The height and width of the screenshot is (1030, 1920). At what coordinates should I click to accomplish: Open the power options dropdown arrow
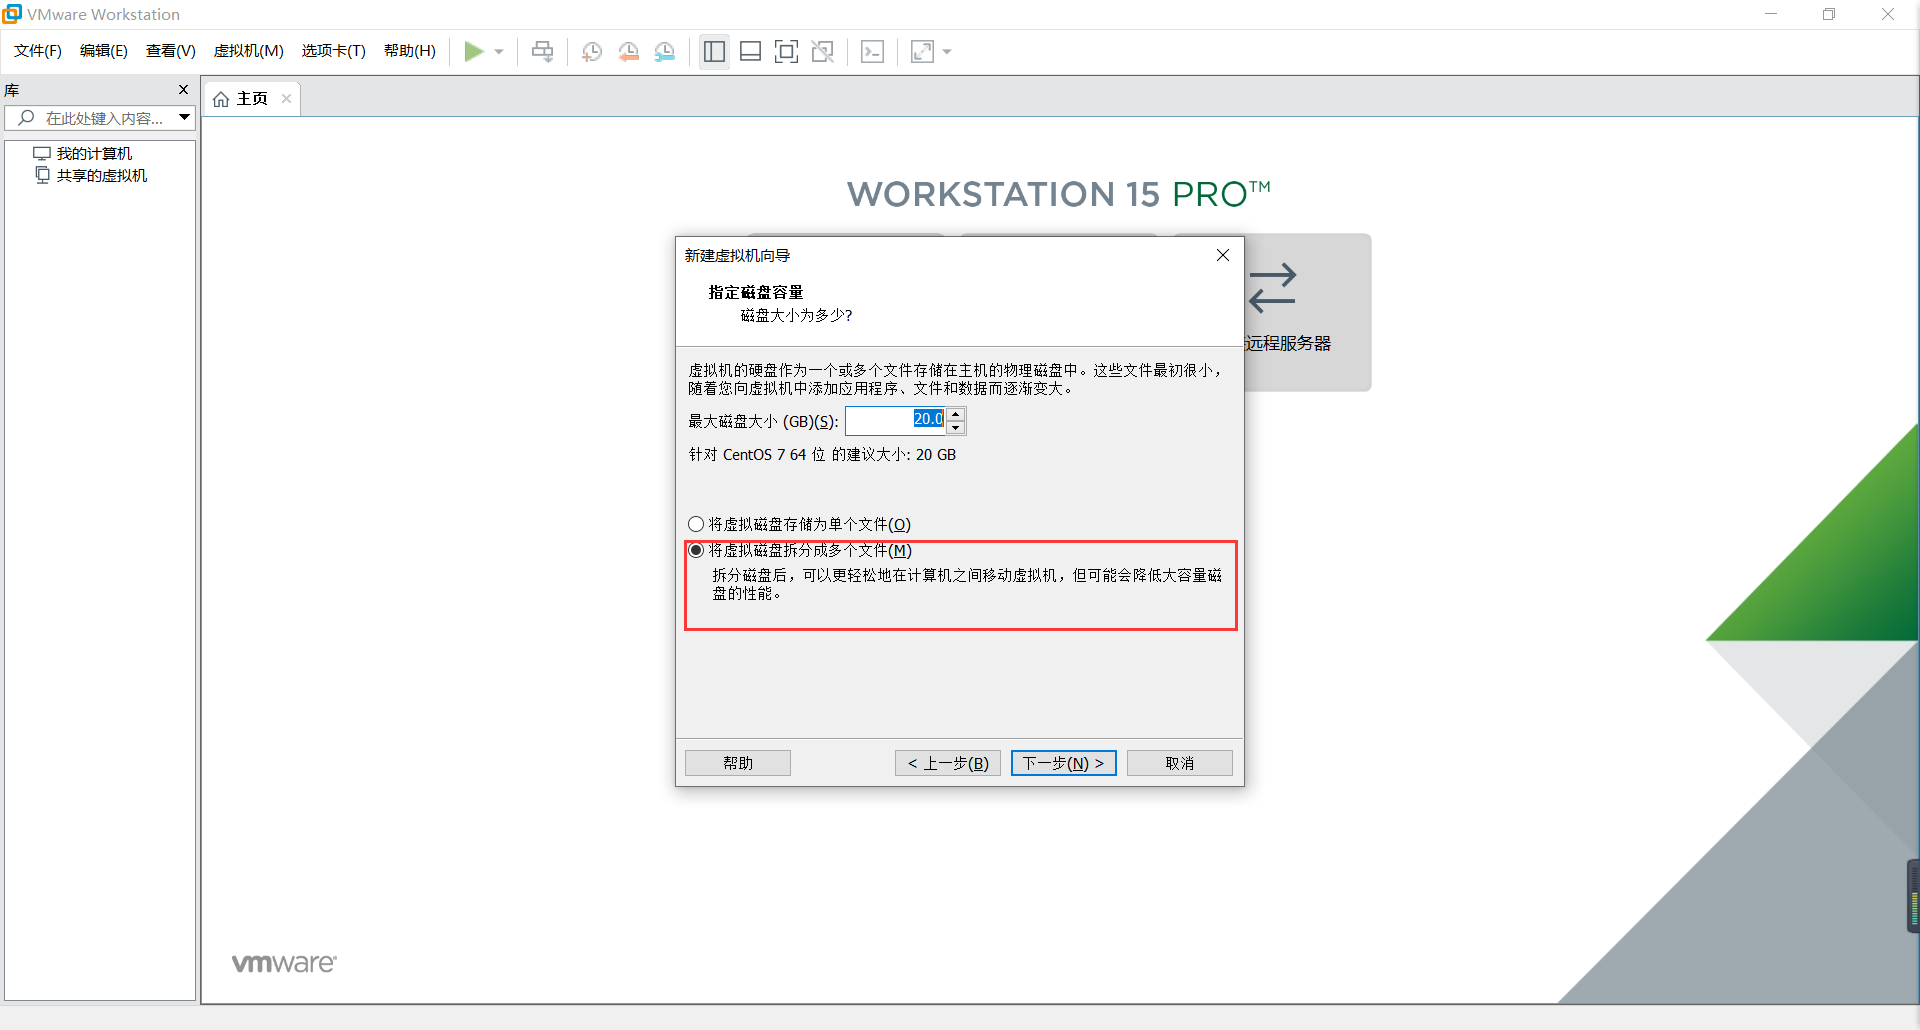499,52
